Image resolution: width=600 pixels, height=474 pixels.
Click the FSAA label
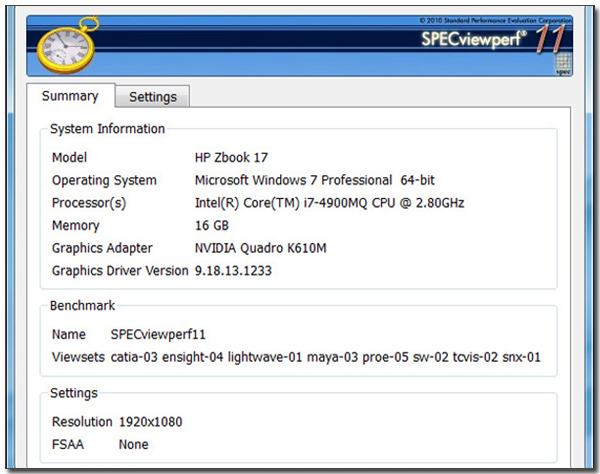tap(68, 444)
